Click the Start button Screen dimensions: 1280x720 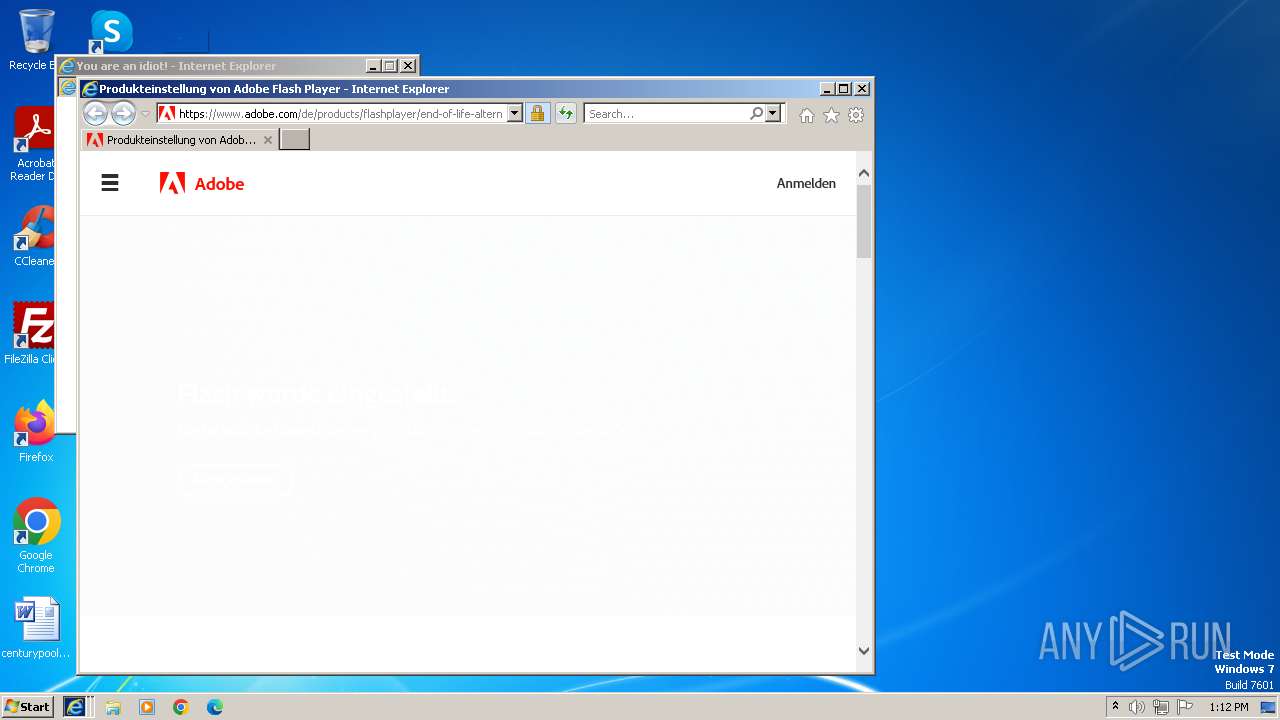tap(27, 706)
